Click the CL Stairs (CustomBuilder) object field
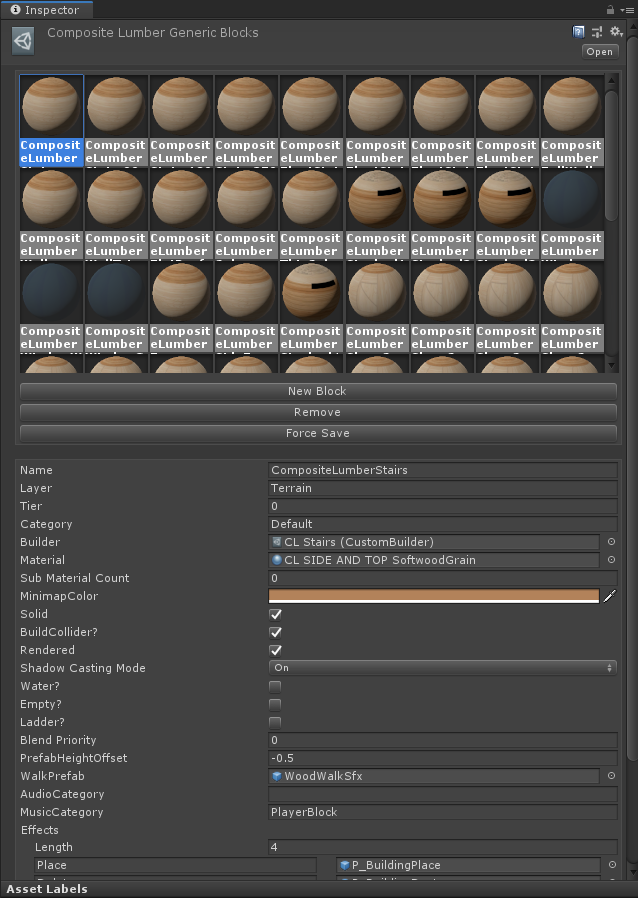Viewport: 638px width, 898px height. pyautogui.click(x=434, y=542)
